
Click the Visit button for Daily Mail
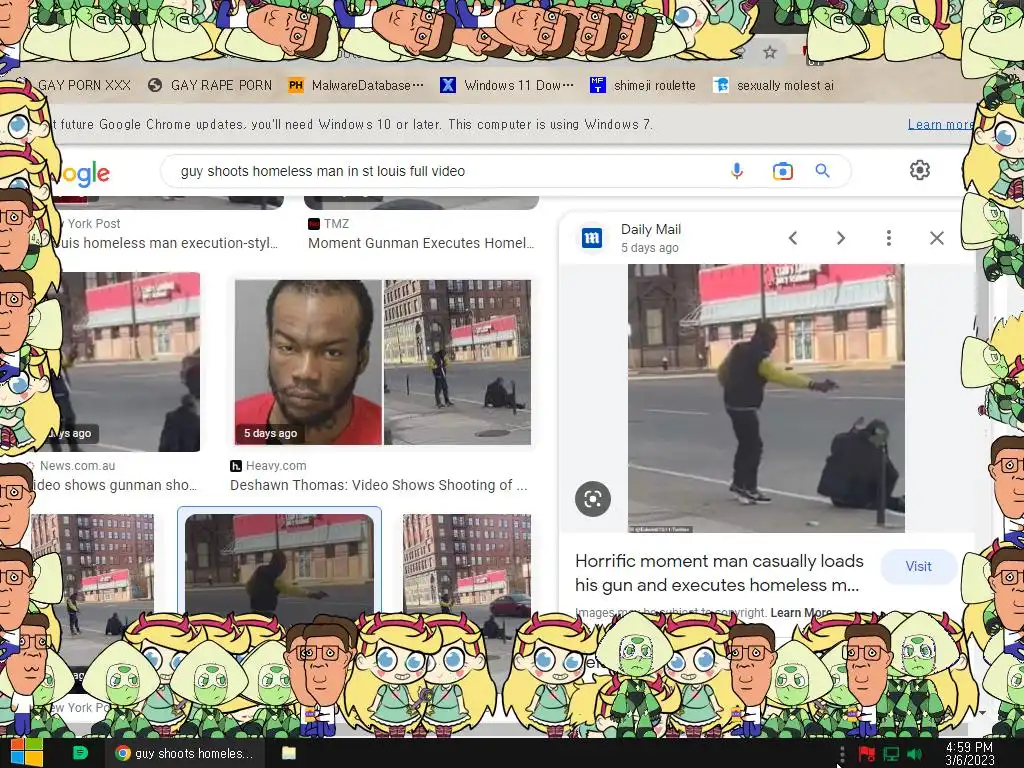click(918, 566)
